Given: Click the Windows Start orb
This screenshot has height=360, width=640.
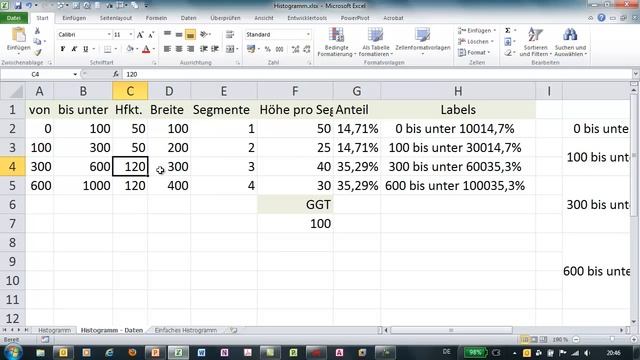Looking at the screenshot, I should [x=13, y=352].
